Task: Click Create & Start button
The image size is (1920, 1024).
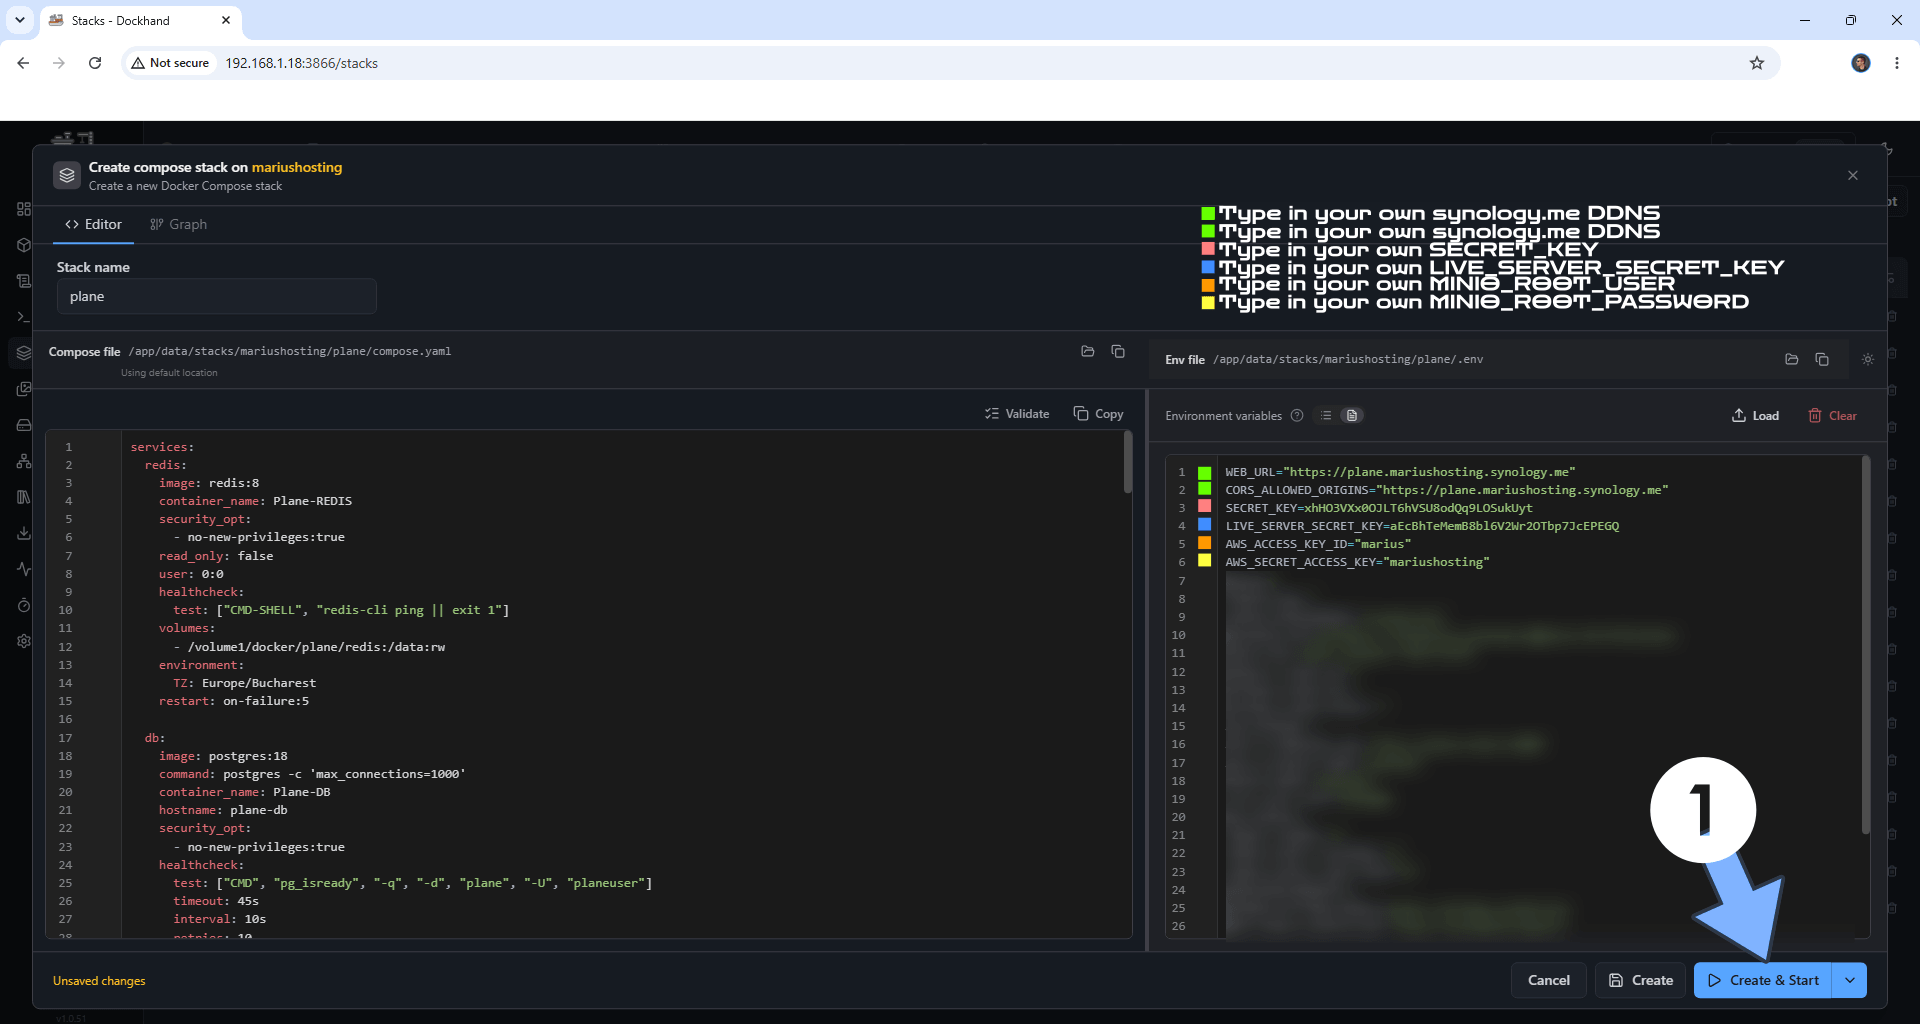Action: click(x=1763, y=980)
